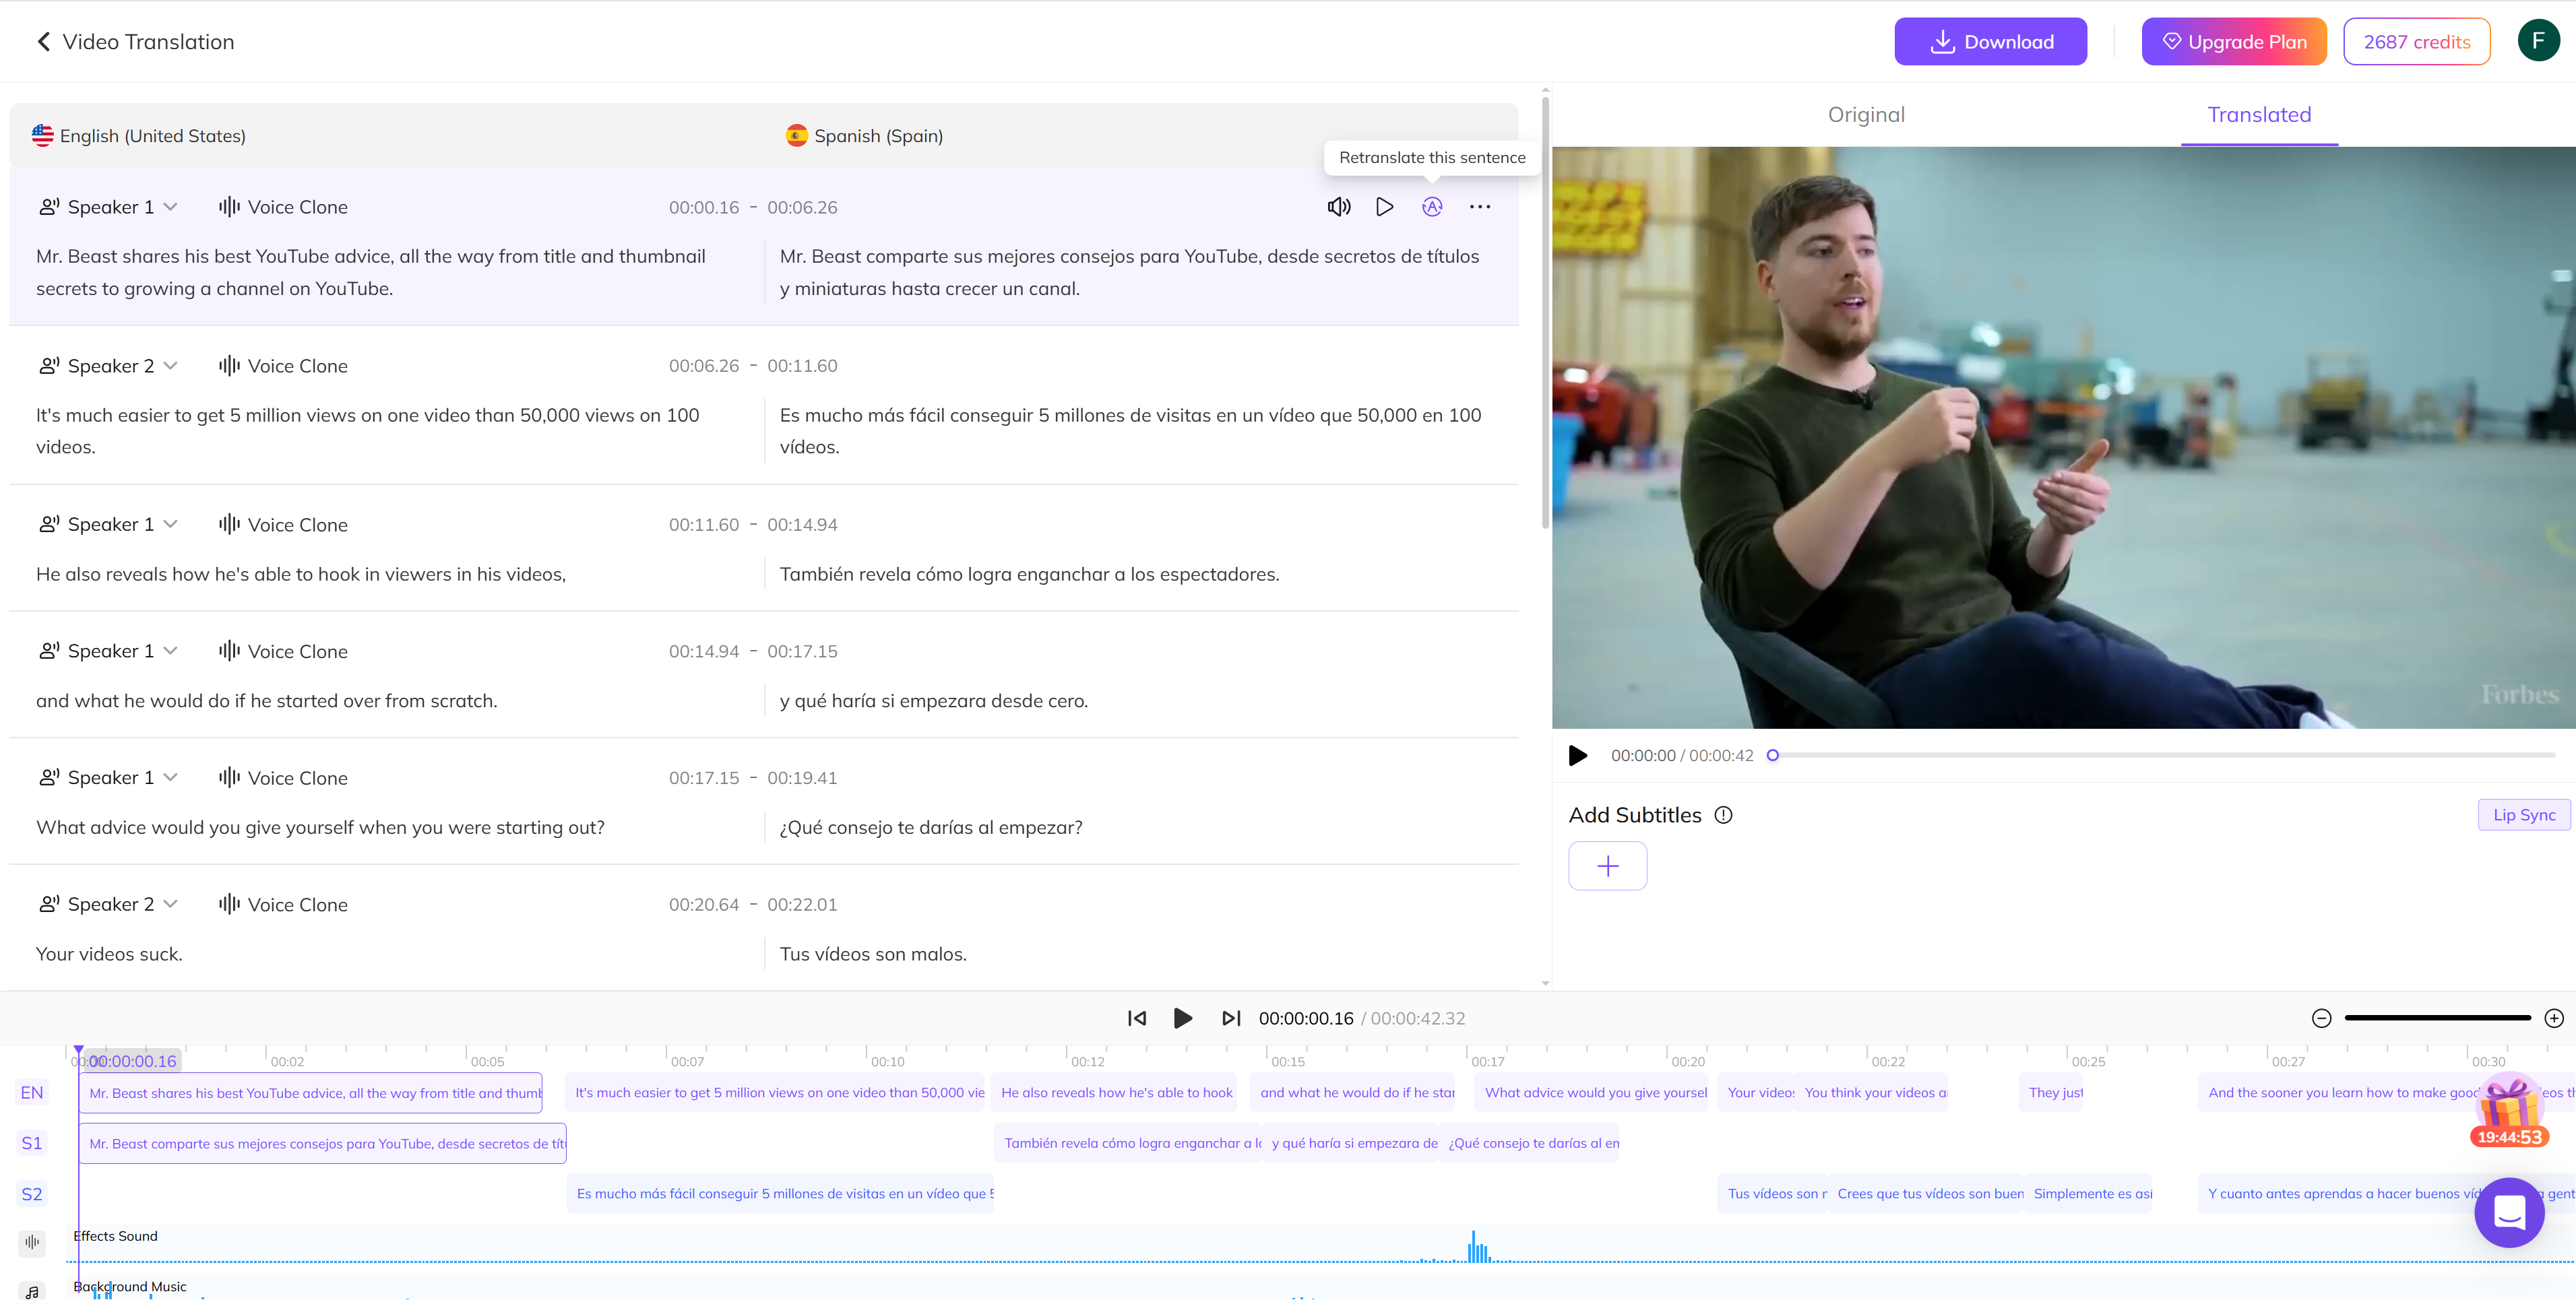2576x1302 pixels.
Task: Play the video preview
Action: coord(1578,755)
